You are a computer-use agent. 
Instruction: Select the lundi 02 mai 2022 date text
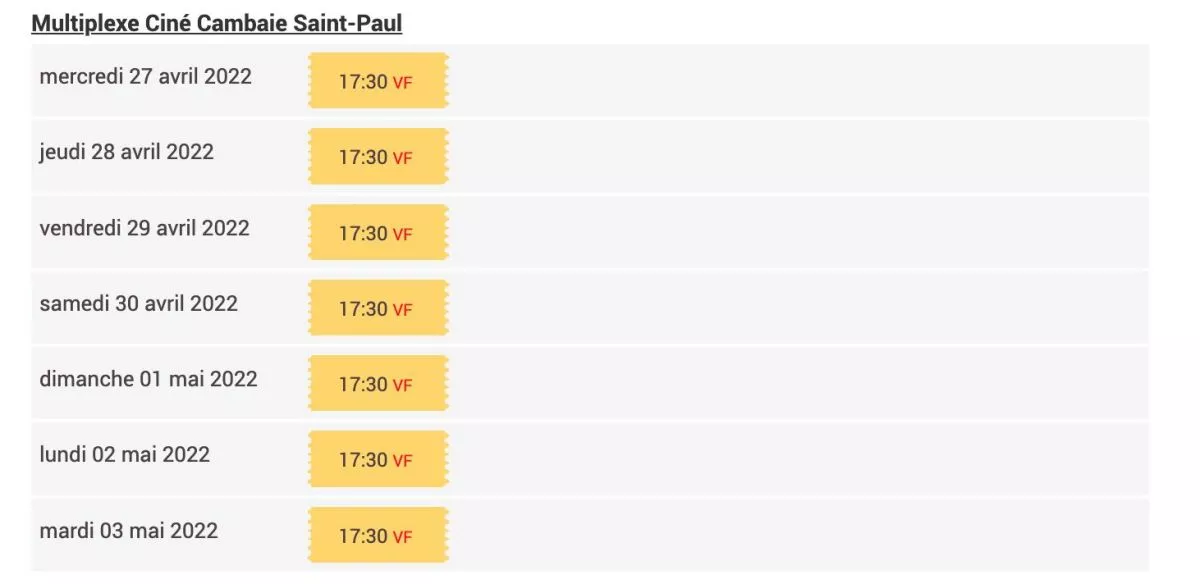(125, 455)
